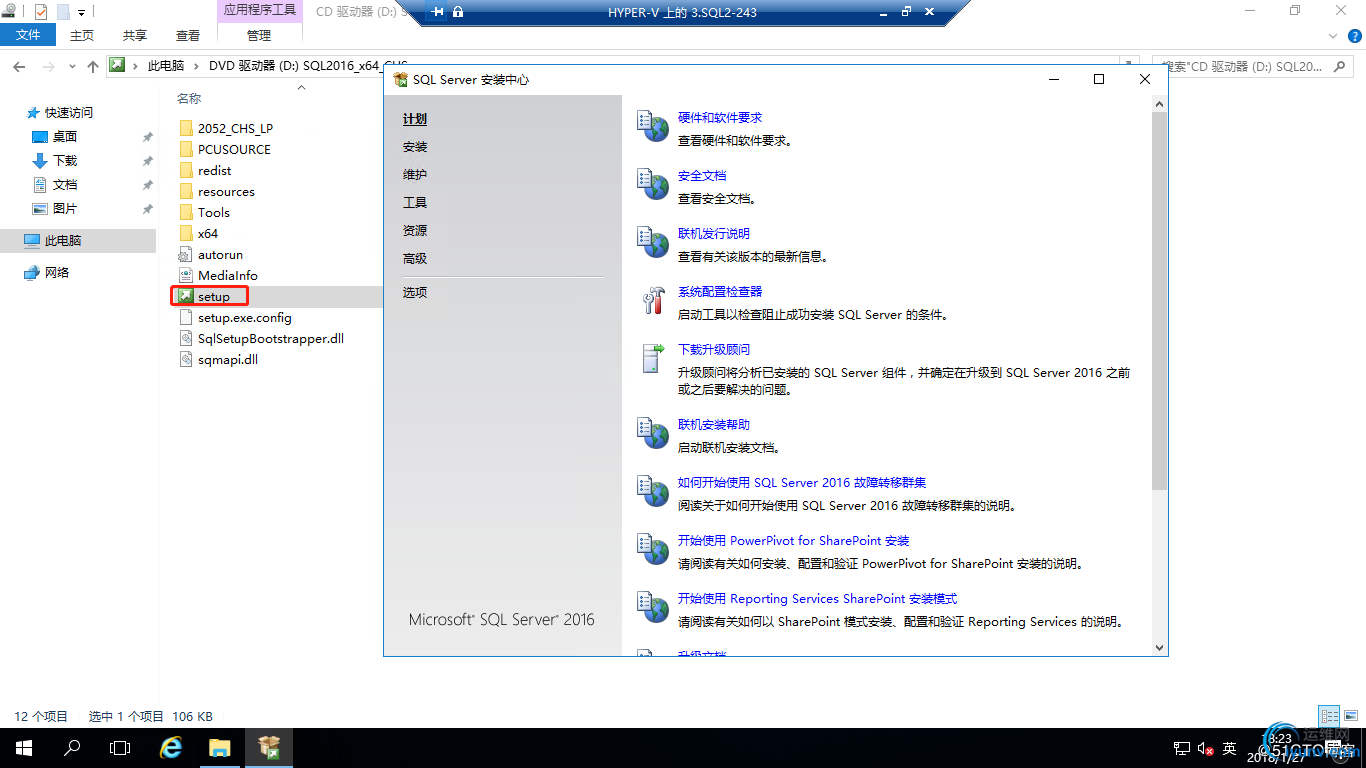Open 桌面 in the quick access pane

coord(65,137)
